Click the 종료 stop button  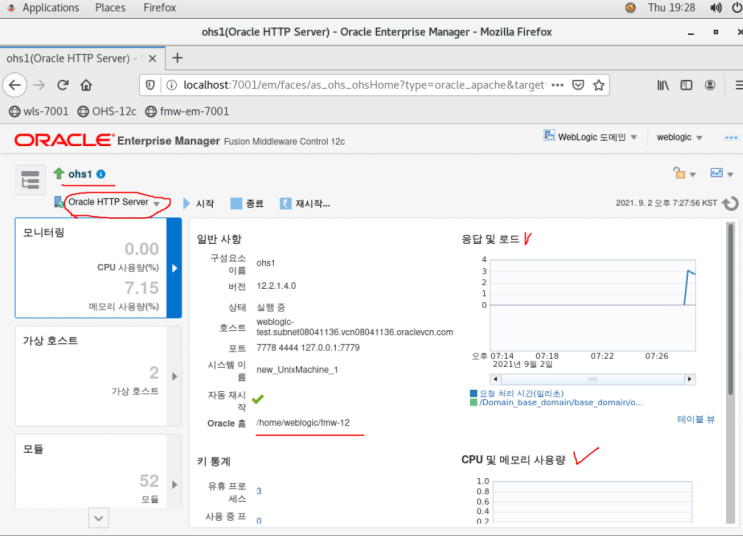(247, 203)
